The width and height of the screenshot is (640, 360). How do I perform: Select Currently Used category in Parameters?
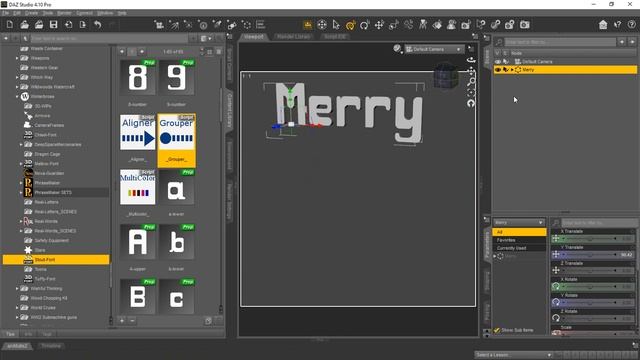[519, 248]
